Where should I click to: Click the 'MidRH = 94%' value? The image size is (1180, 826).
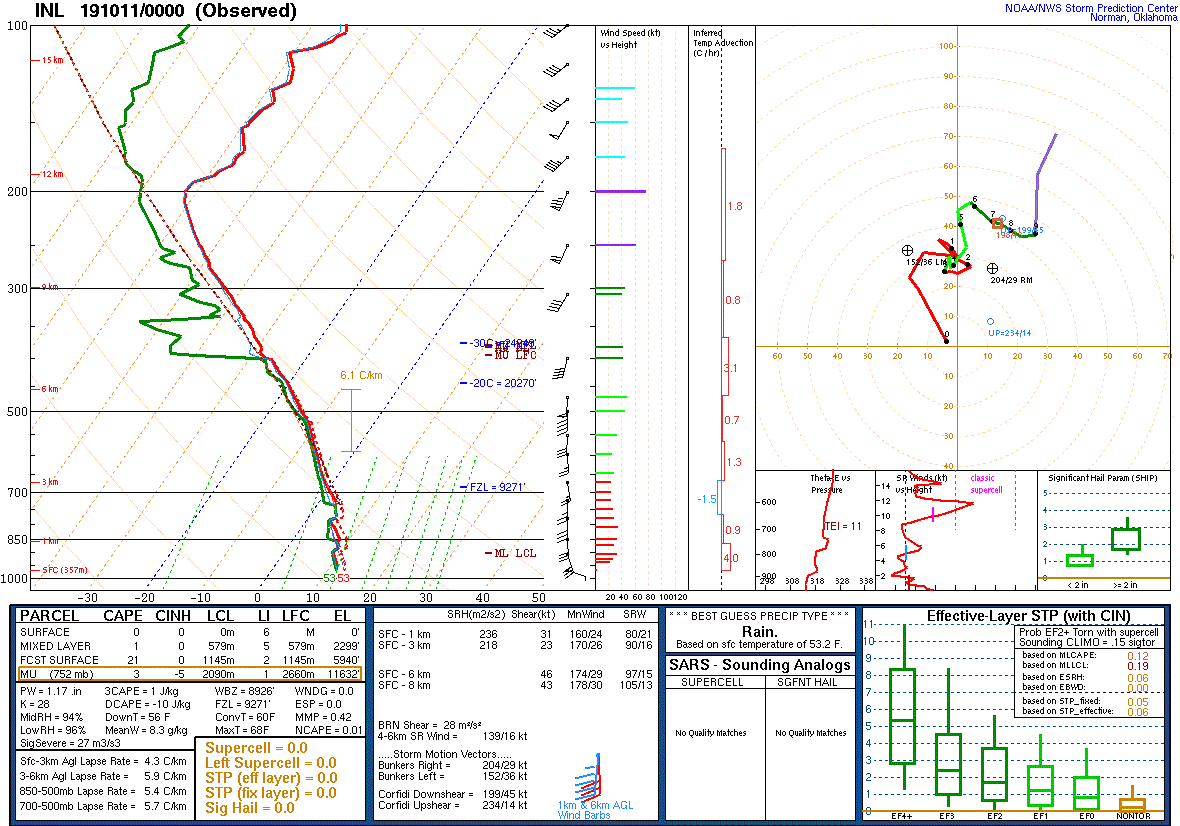51,717
